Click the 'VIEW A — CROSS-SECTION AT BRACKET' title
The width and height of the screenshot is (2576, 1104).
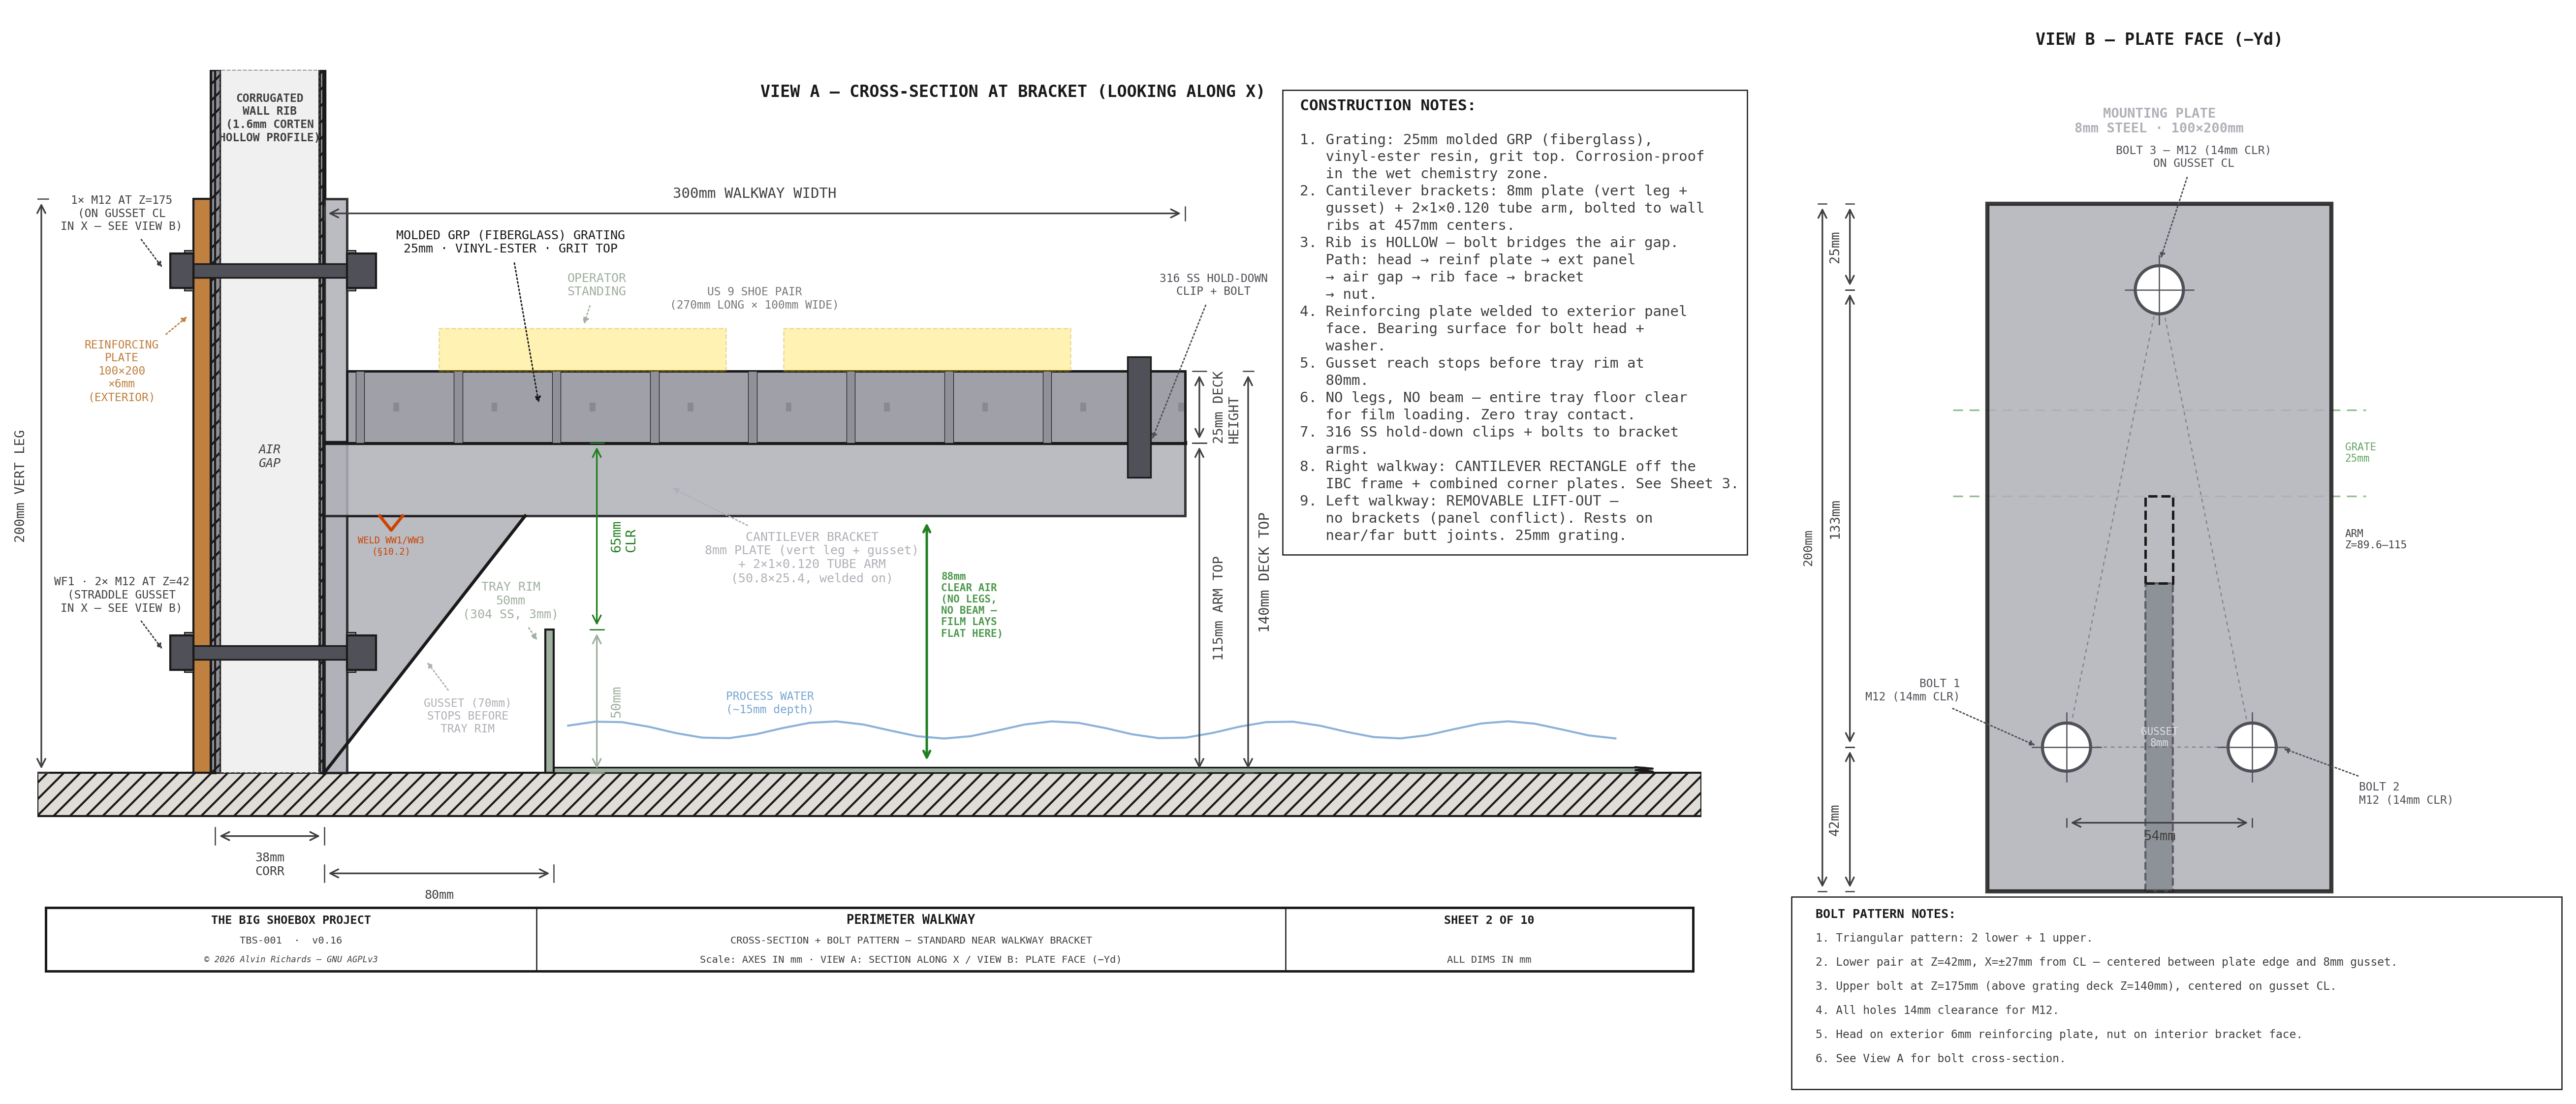tap(1012, 91)
